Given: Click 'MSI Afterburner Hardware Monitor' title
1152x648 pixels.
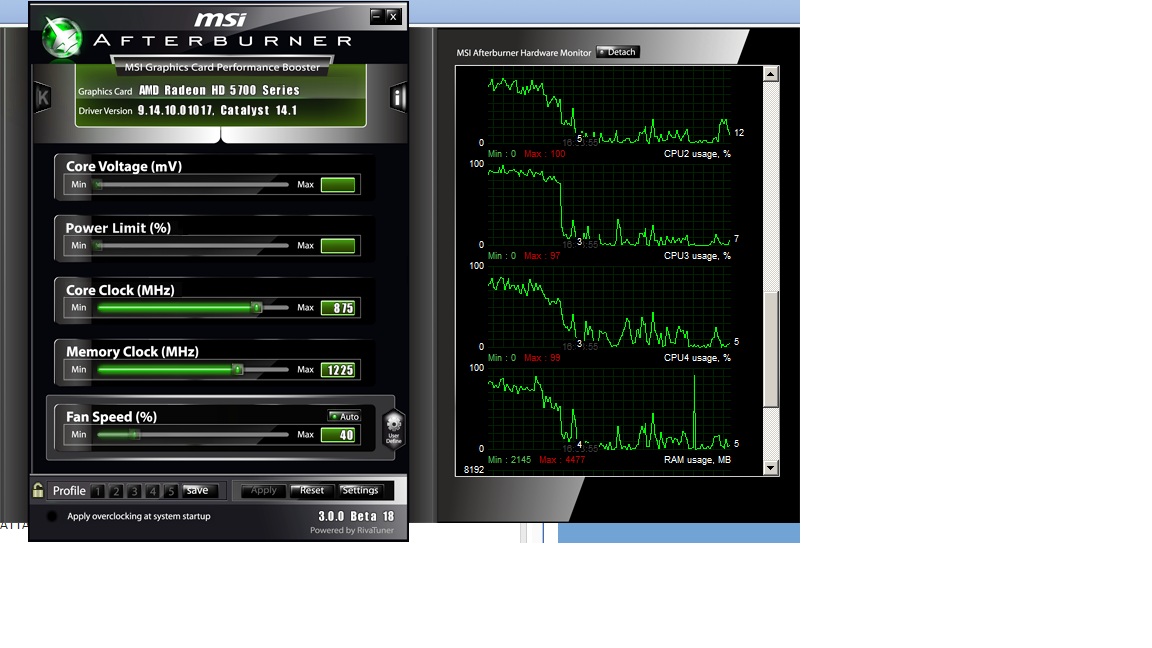Looking at the screenshot, I should click(524, 53).
